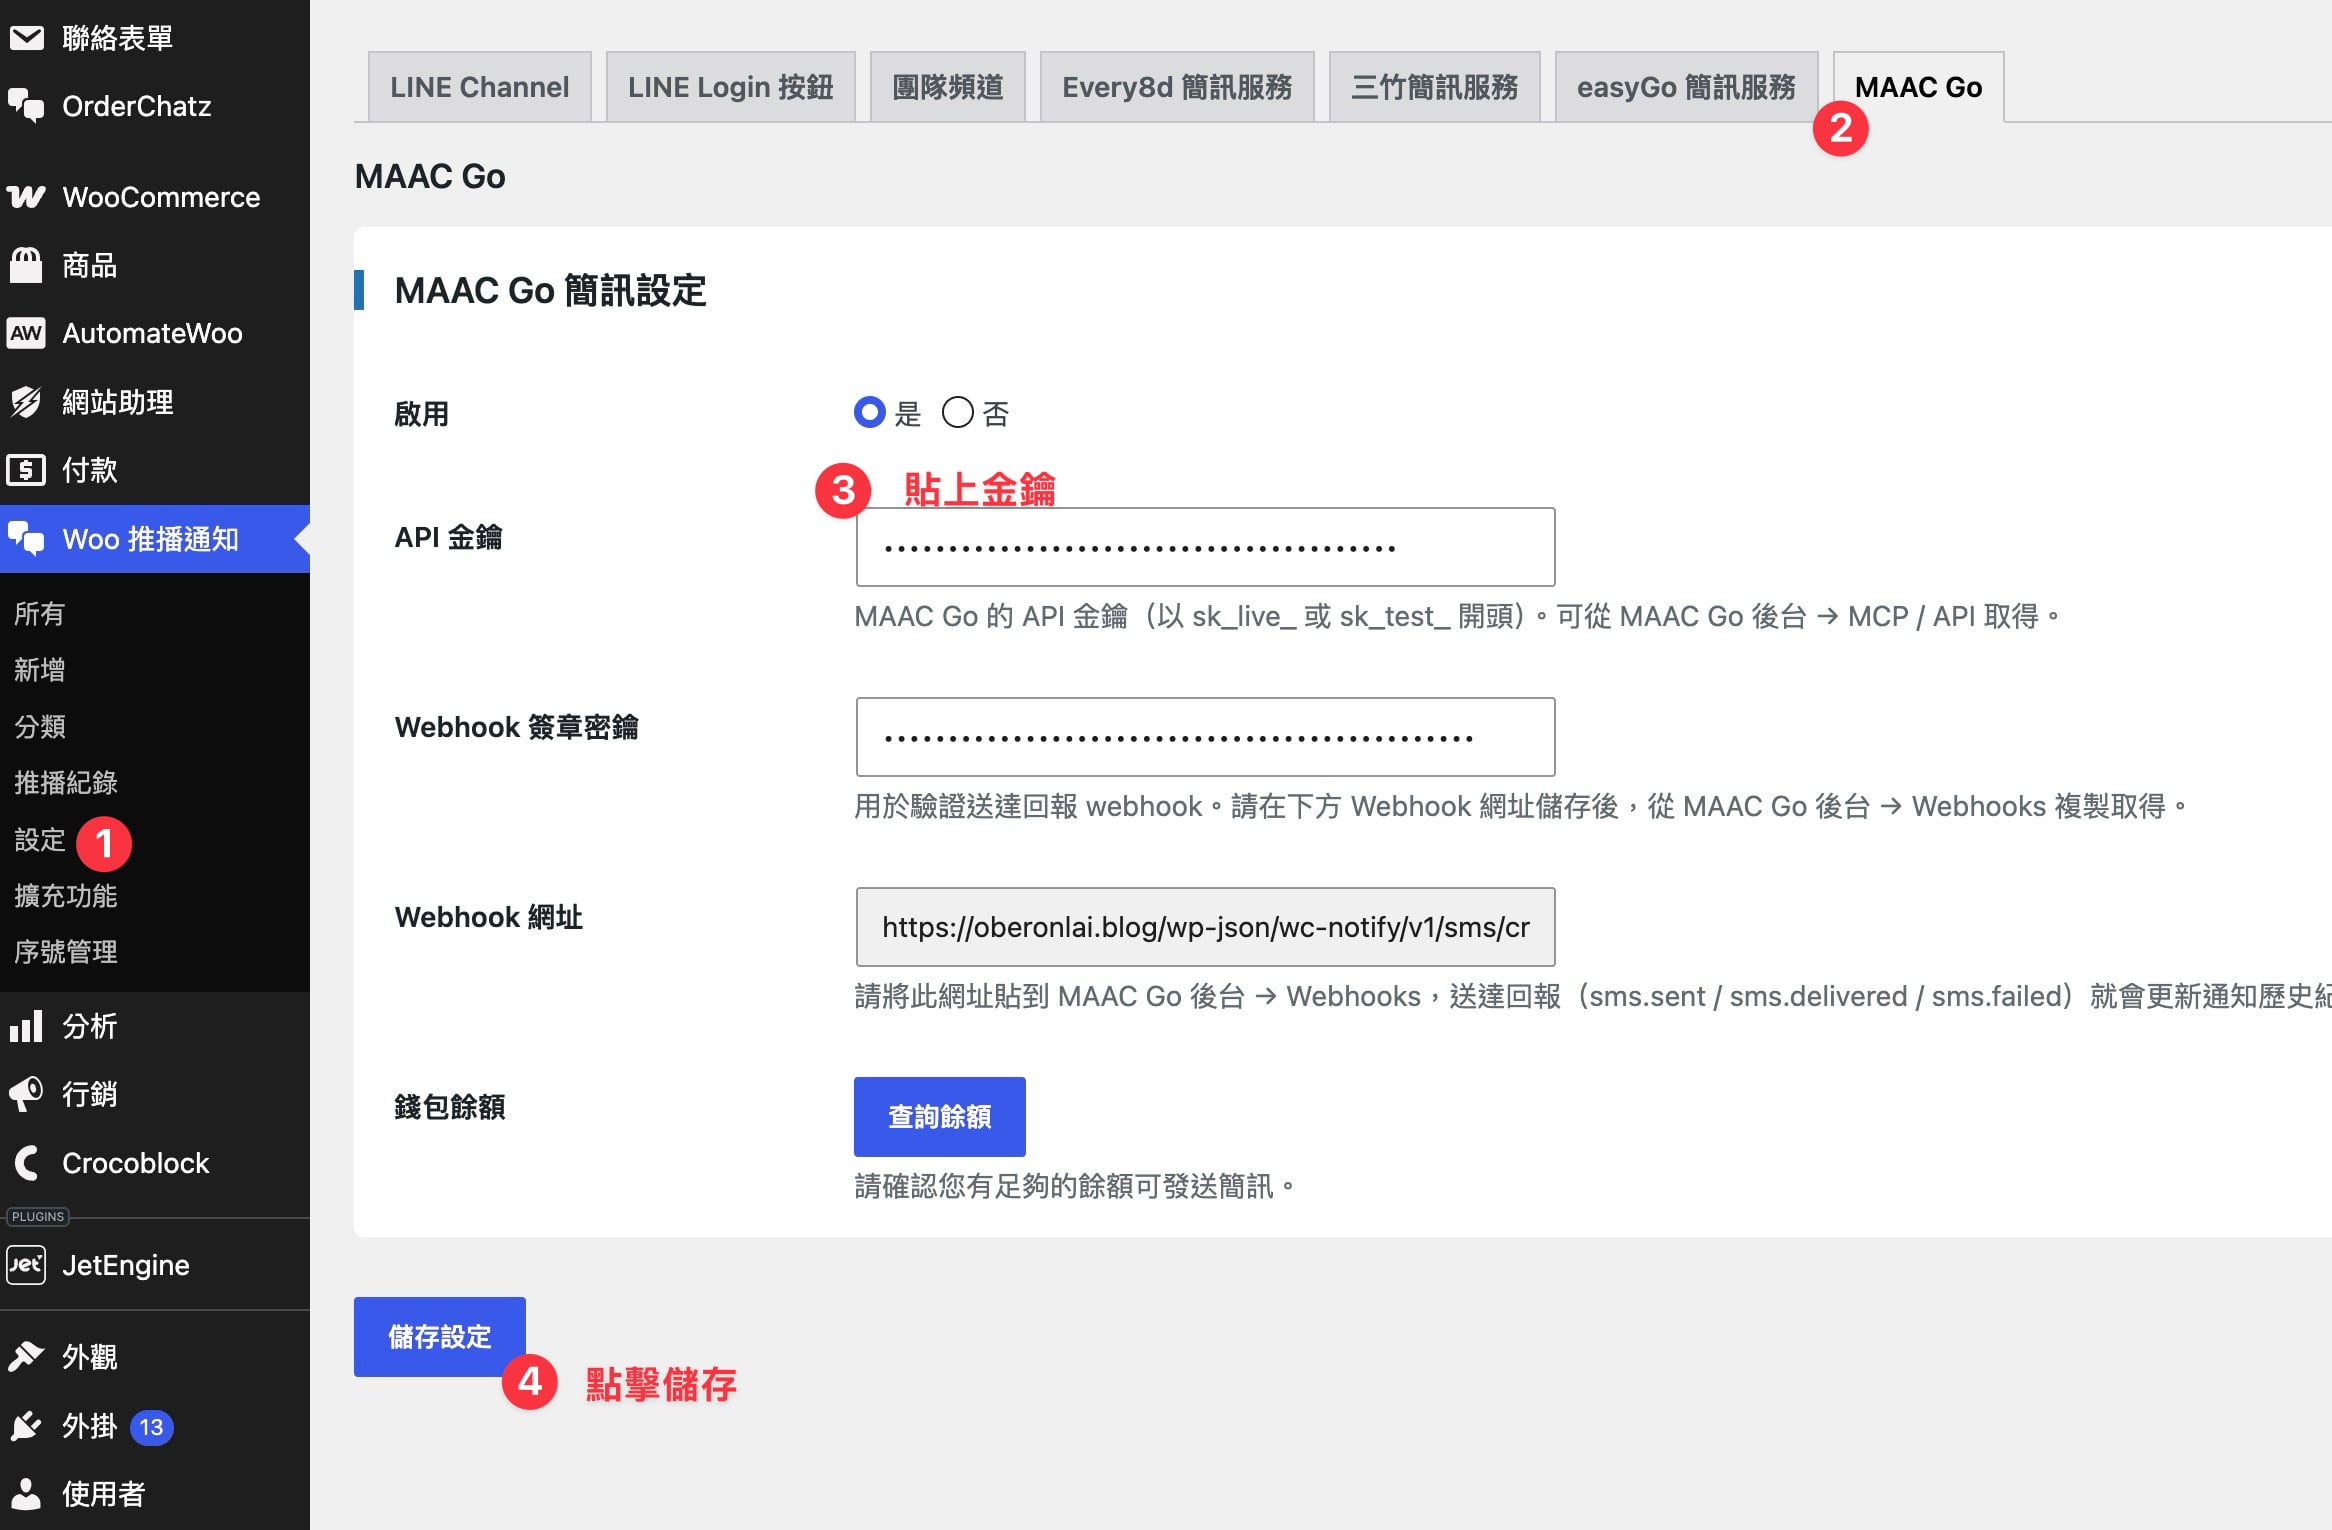Click the 13 updates badge beside 外掛
The width and height of the screenshot is (2332, 1530).
point(152,1427)
